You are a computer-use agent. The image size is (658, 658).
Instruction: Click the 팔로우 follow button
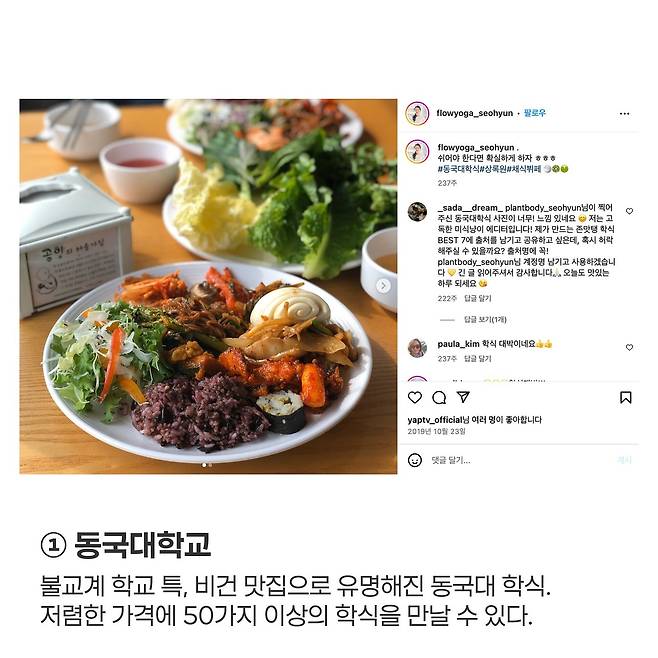tap(535, 113)
